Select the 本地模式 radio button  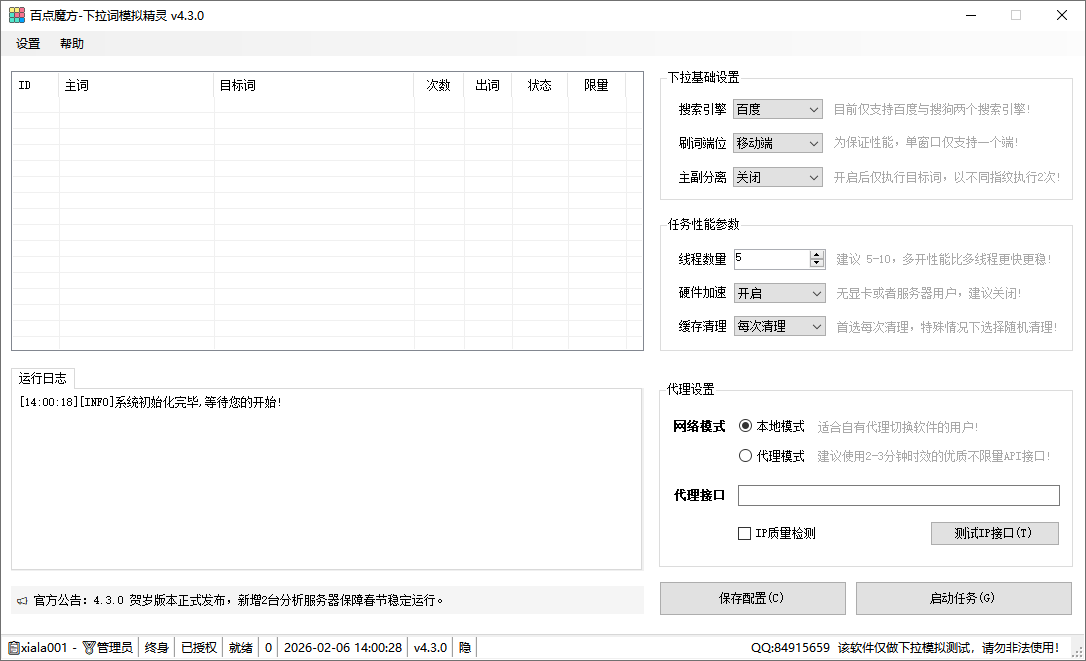tap(745, 426)
